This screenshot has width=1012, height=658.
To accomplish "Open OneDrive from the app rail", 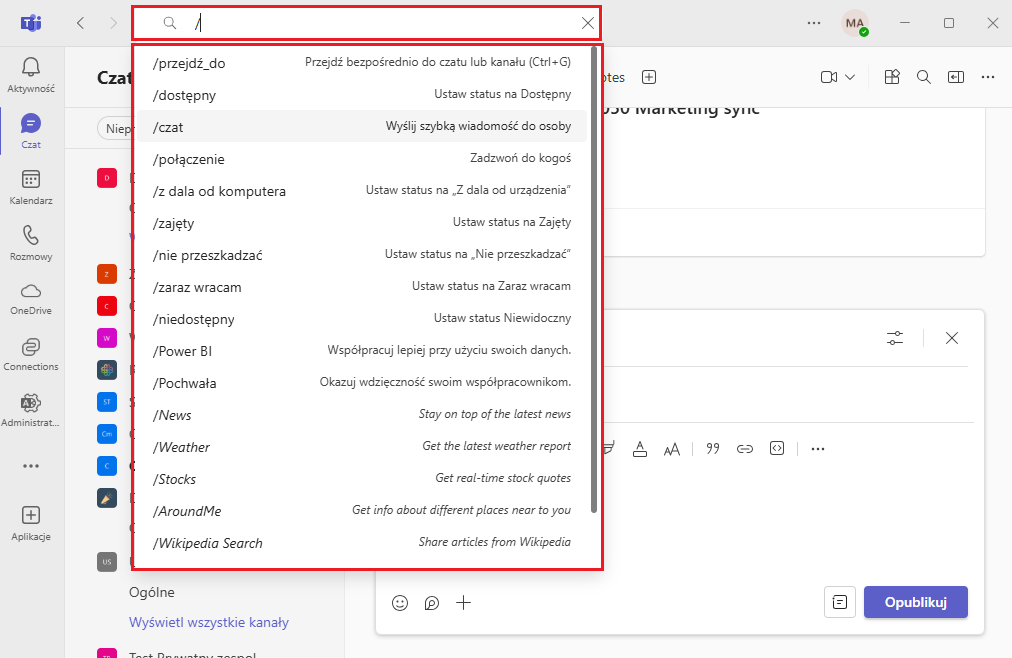I will coord(31,299).
